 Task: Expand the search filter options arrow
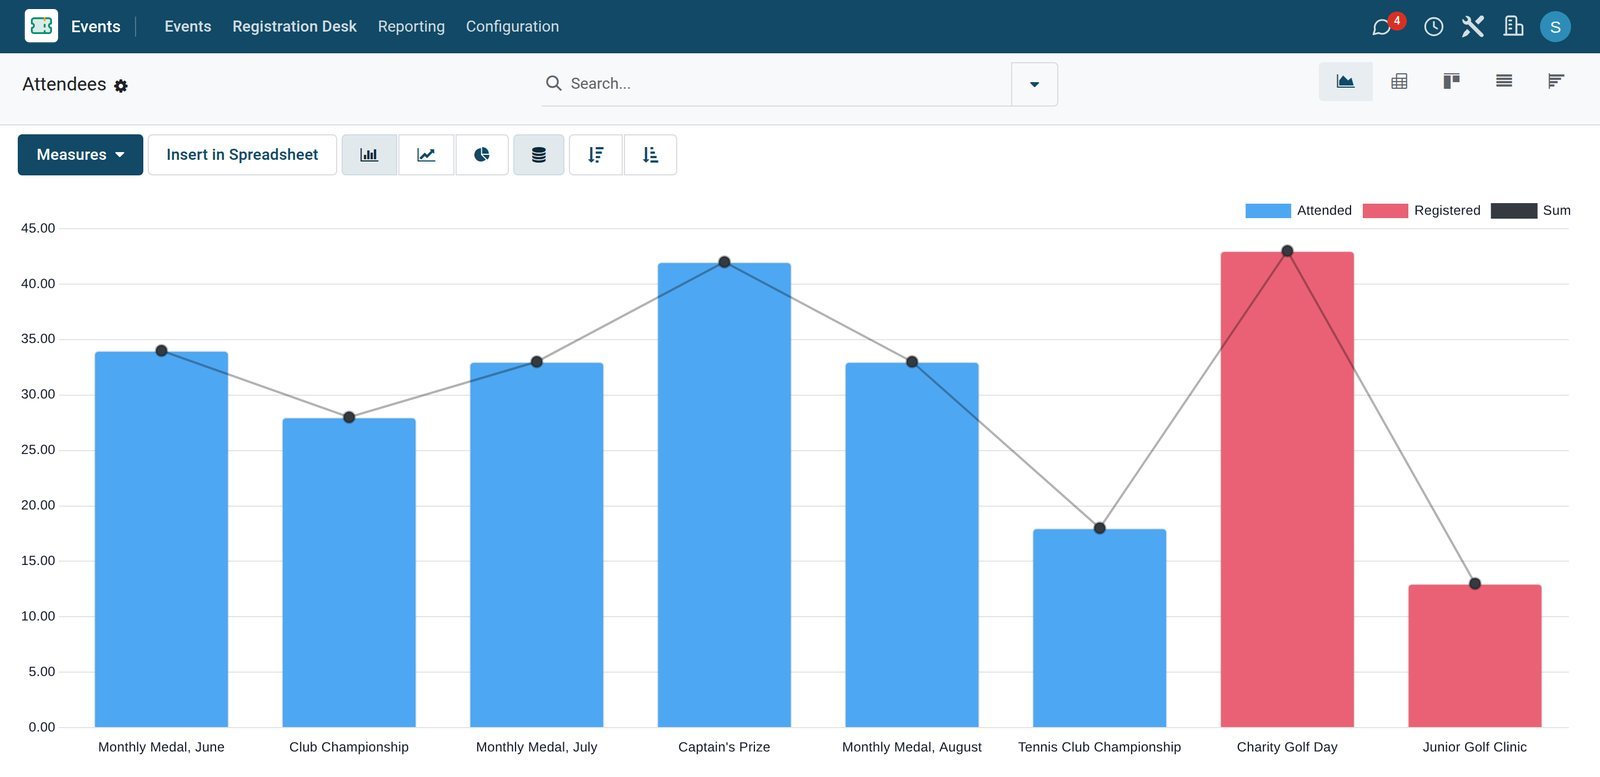pyautogui.click(x=1034, y=84)
